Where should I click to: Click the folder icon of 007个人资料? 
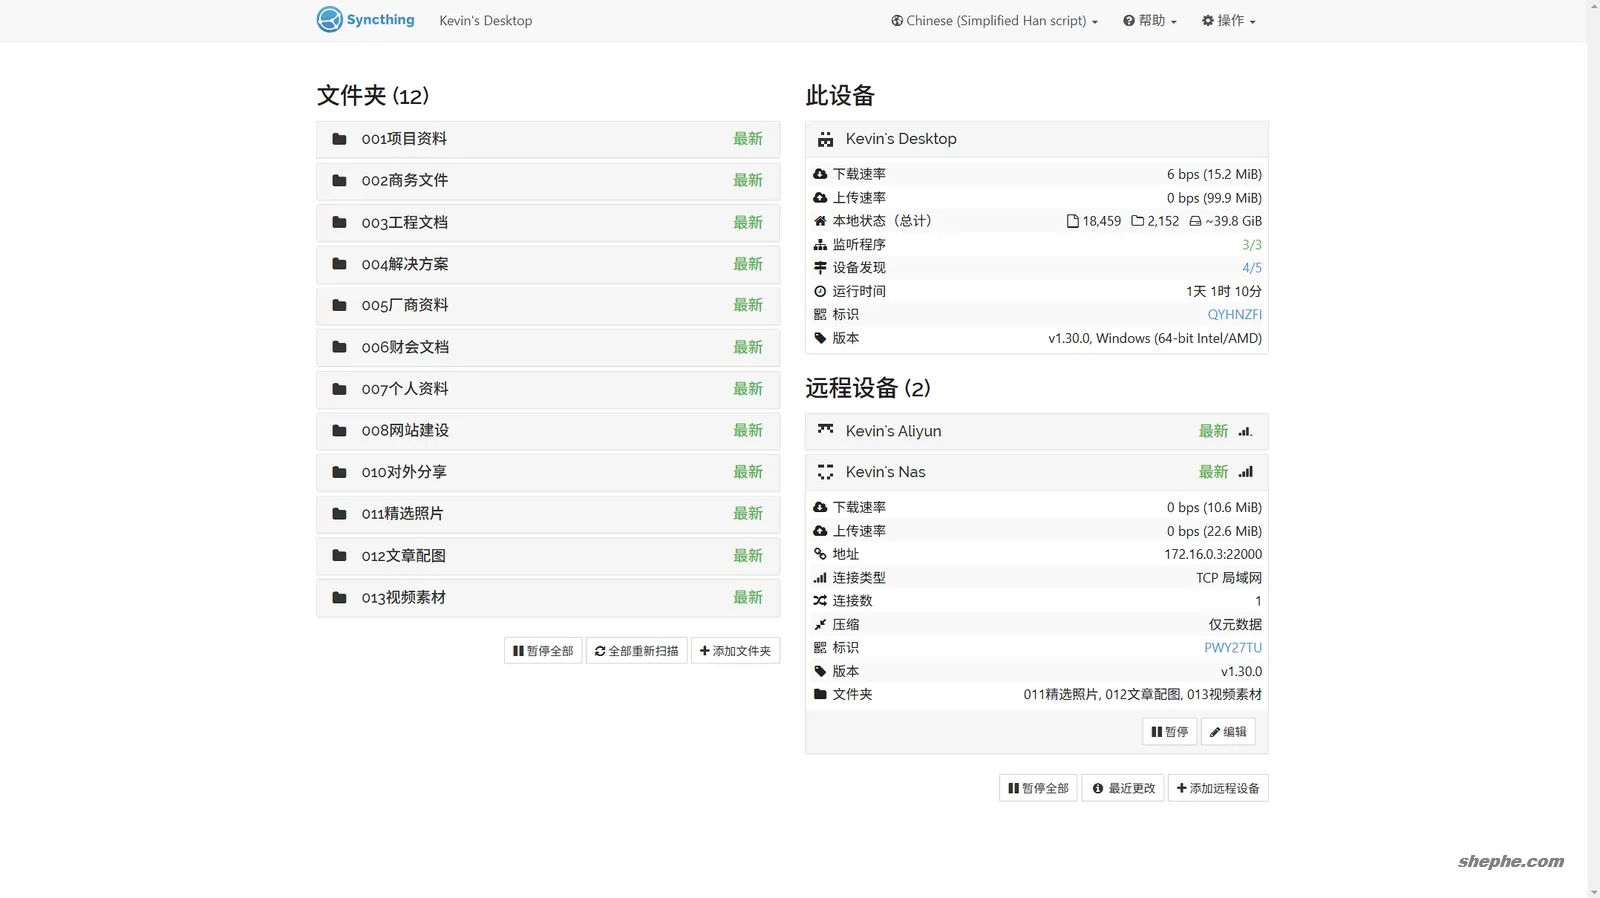click(x=340, y=389)
